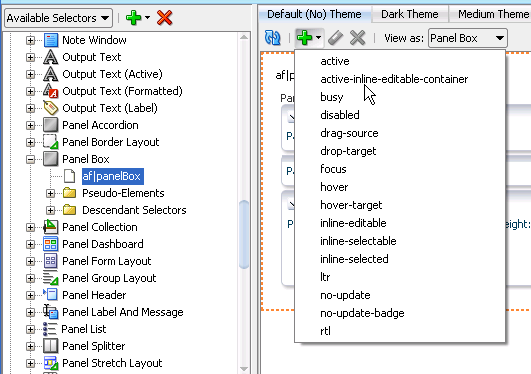The image size is (531, 374).
Task: Click the Panel Form Layout icon
Action: point(51,261)
